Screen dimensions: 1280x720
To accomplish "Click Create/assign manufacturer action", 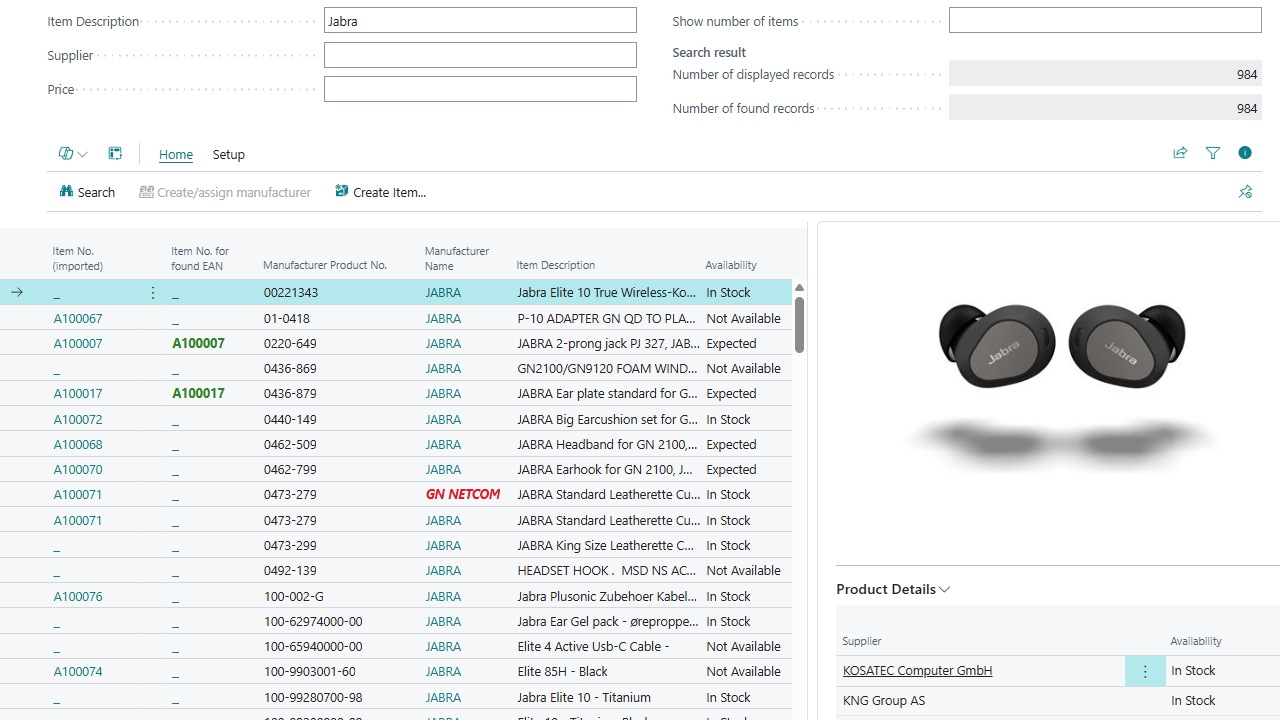I will pyautogui.click(x=225, y=192).
